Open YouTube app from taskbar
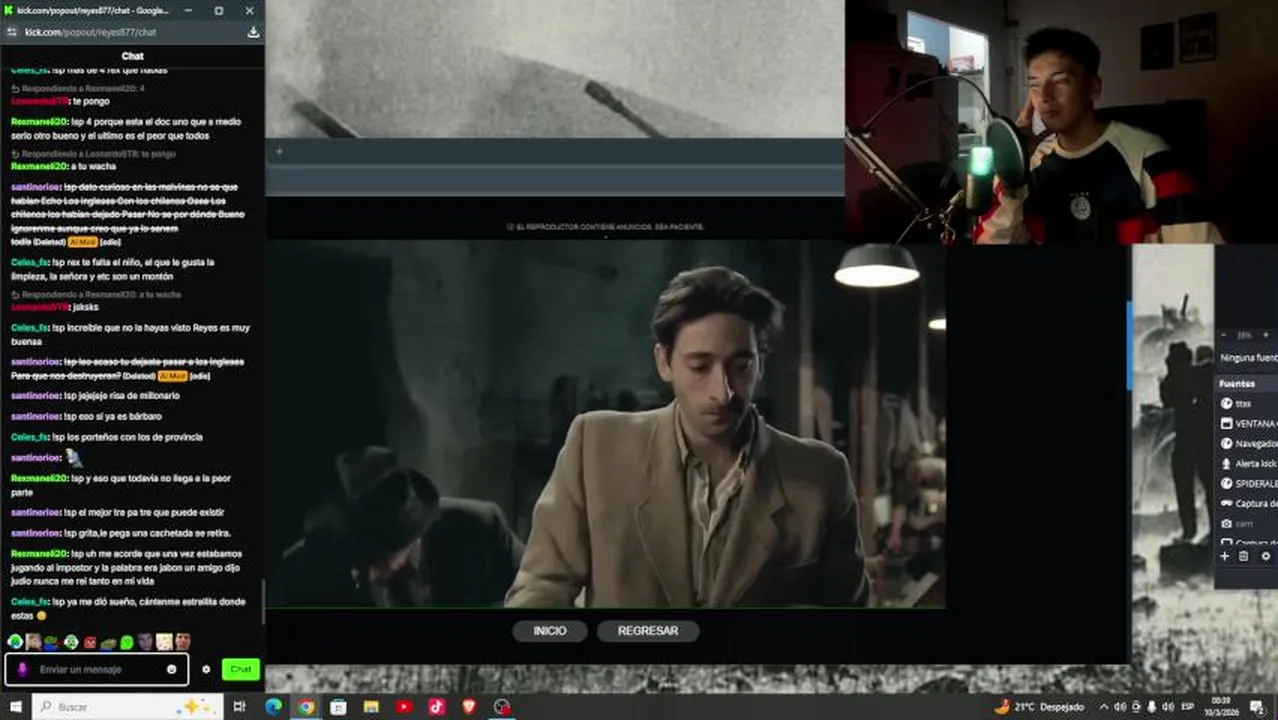The image size is (1278, 720). (404, 707)
